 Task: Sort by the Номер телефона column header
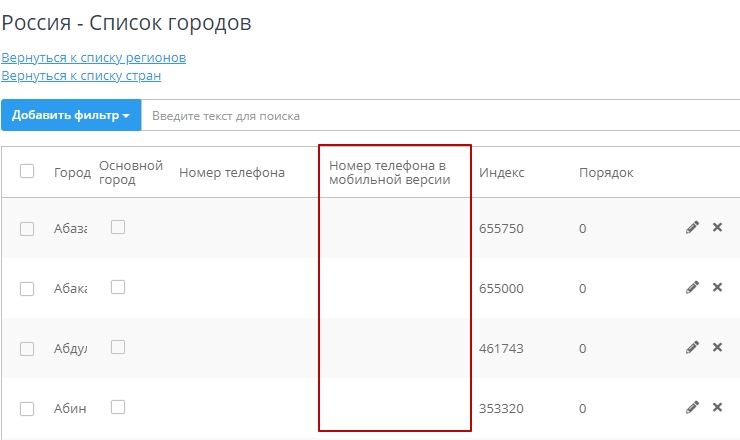point(232,173)
